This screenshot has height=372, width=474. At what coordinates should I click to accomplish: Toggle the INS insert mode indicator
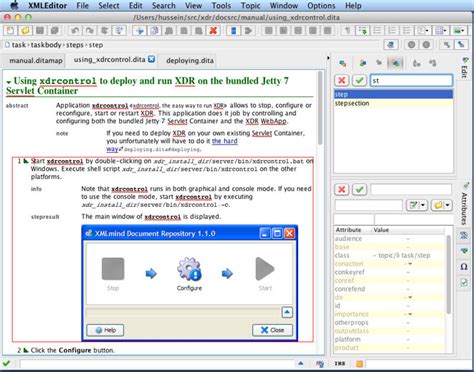(340, 364)
